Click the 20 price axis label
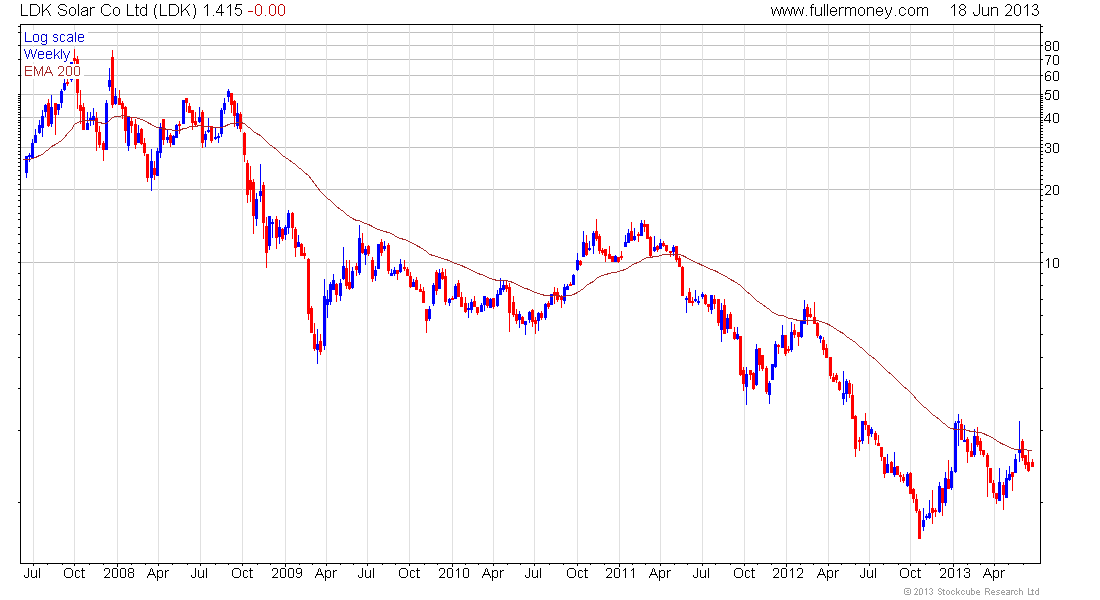Screen dimensions: 1100x600 [x=1052, y=190]
